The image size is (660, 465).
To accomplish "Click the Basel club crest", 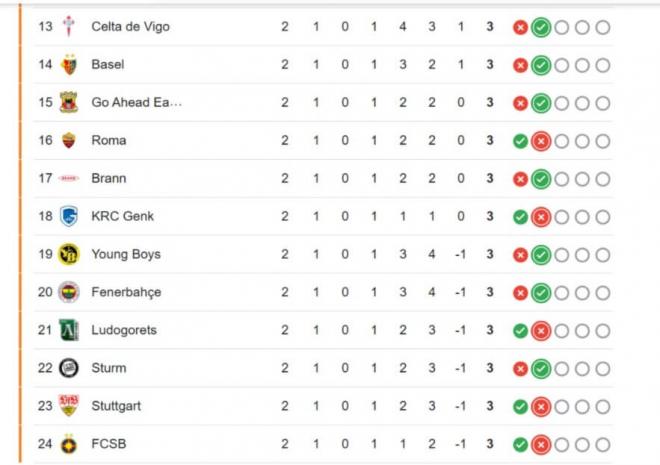I will pos(68,64).
